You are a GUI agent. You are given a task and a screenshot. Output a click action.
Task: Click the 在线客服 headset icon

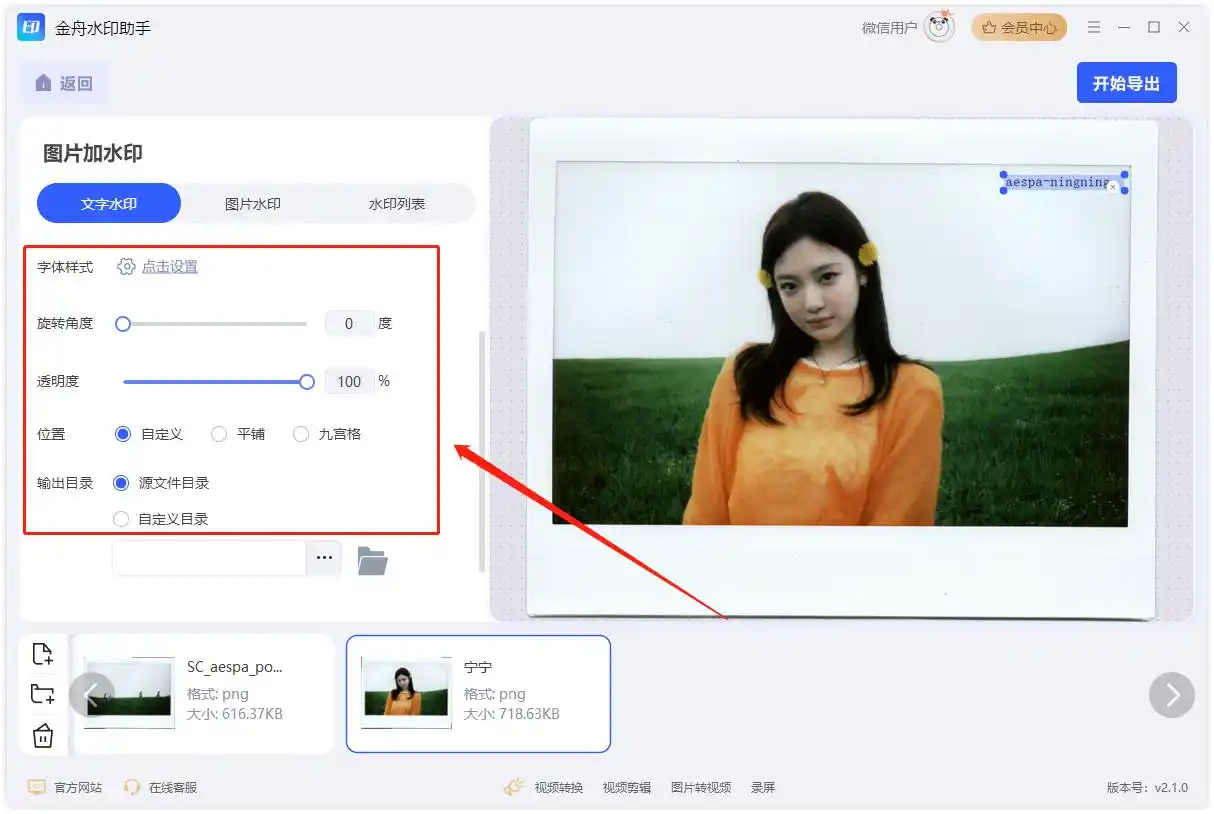[132, 787]
